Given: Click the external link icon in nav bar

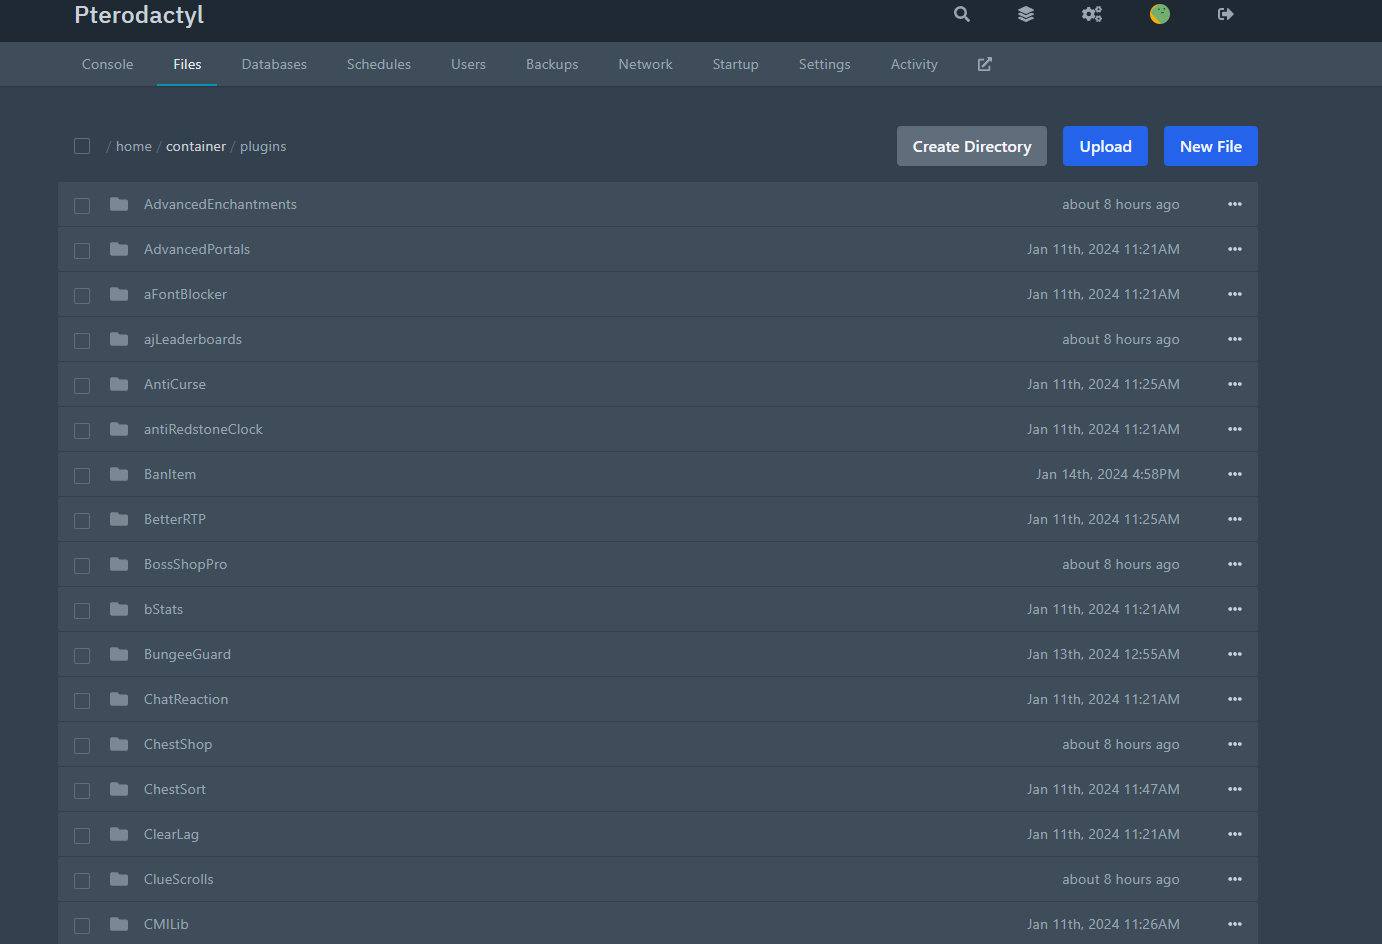Looking at the screenshot, I should [985, 64].
